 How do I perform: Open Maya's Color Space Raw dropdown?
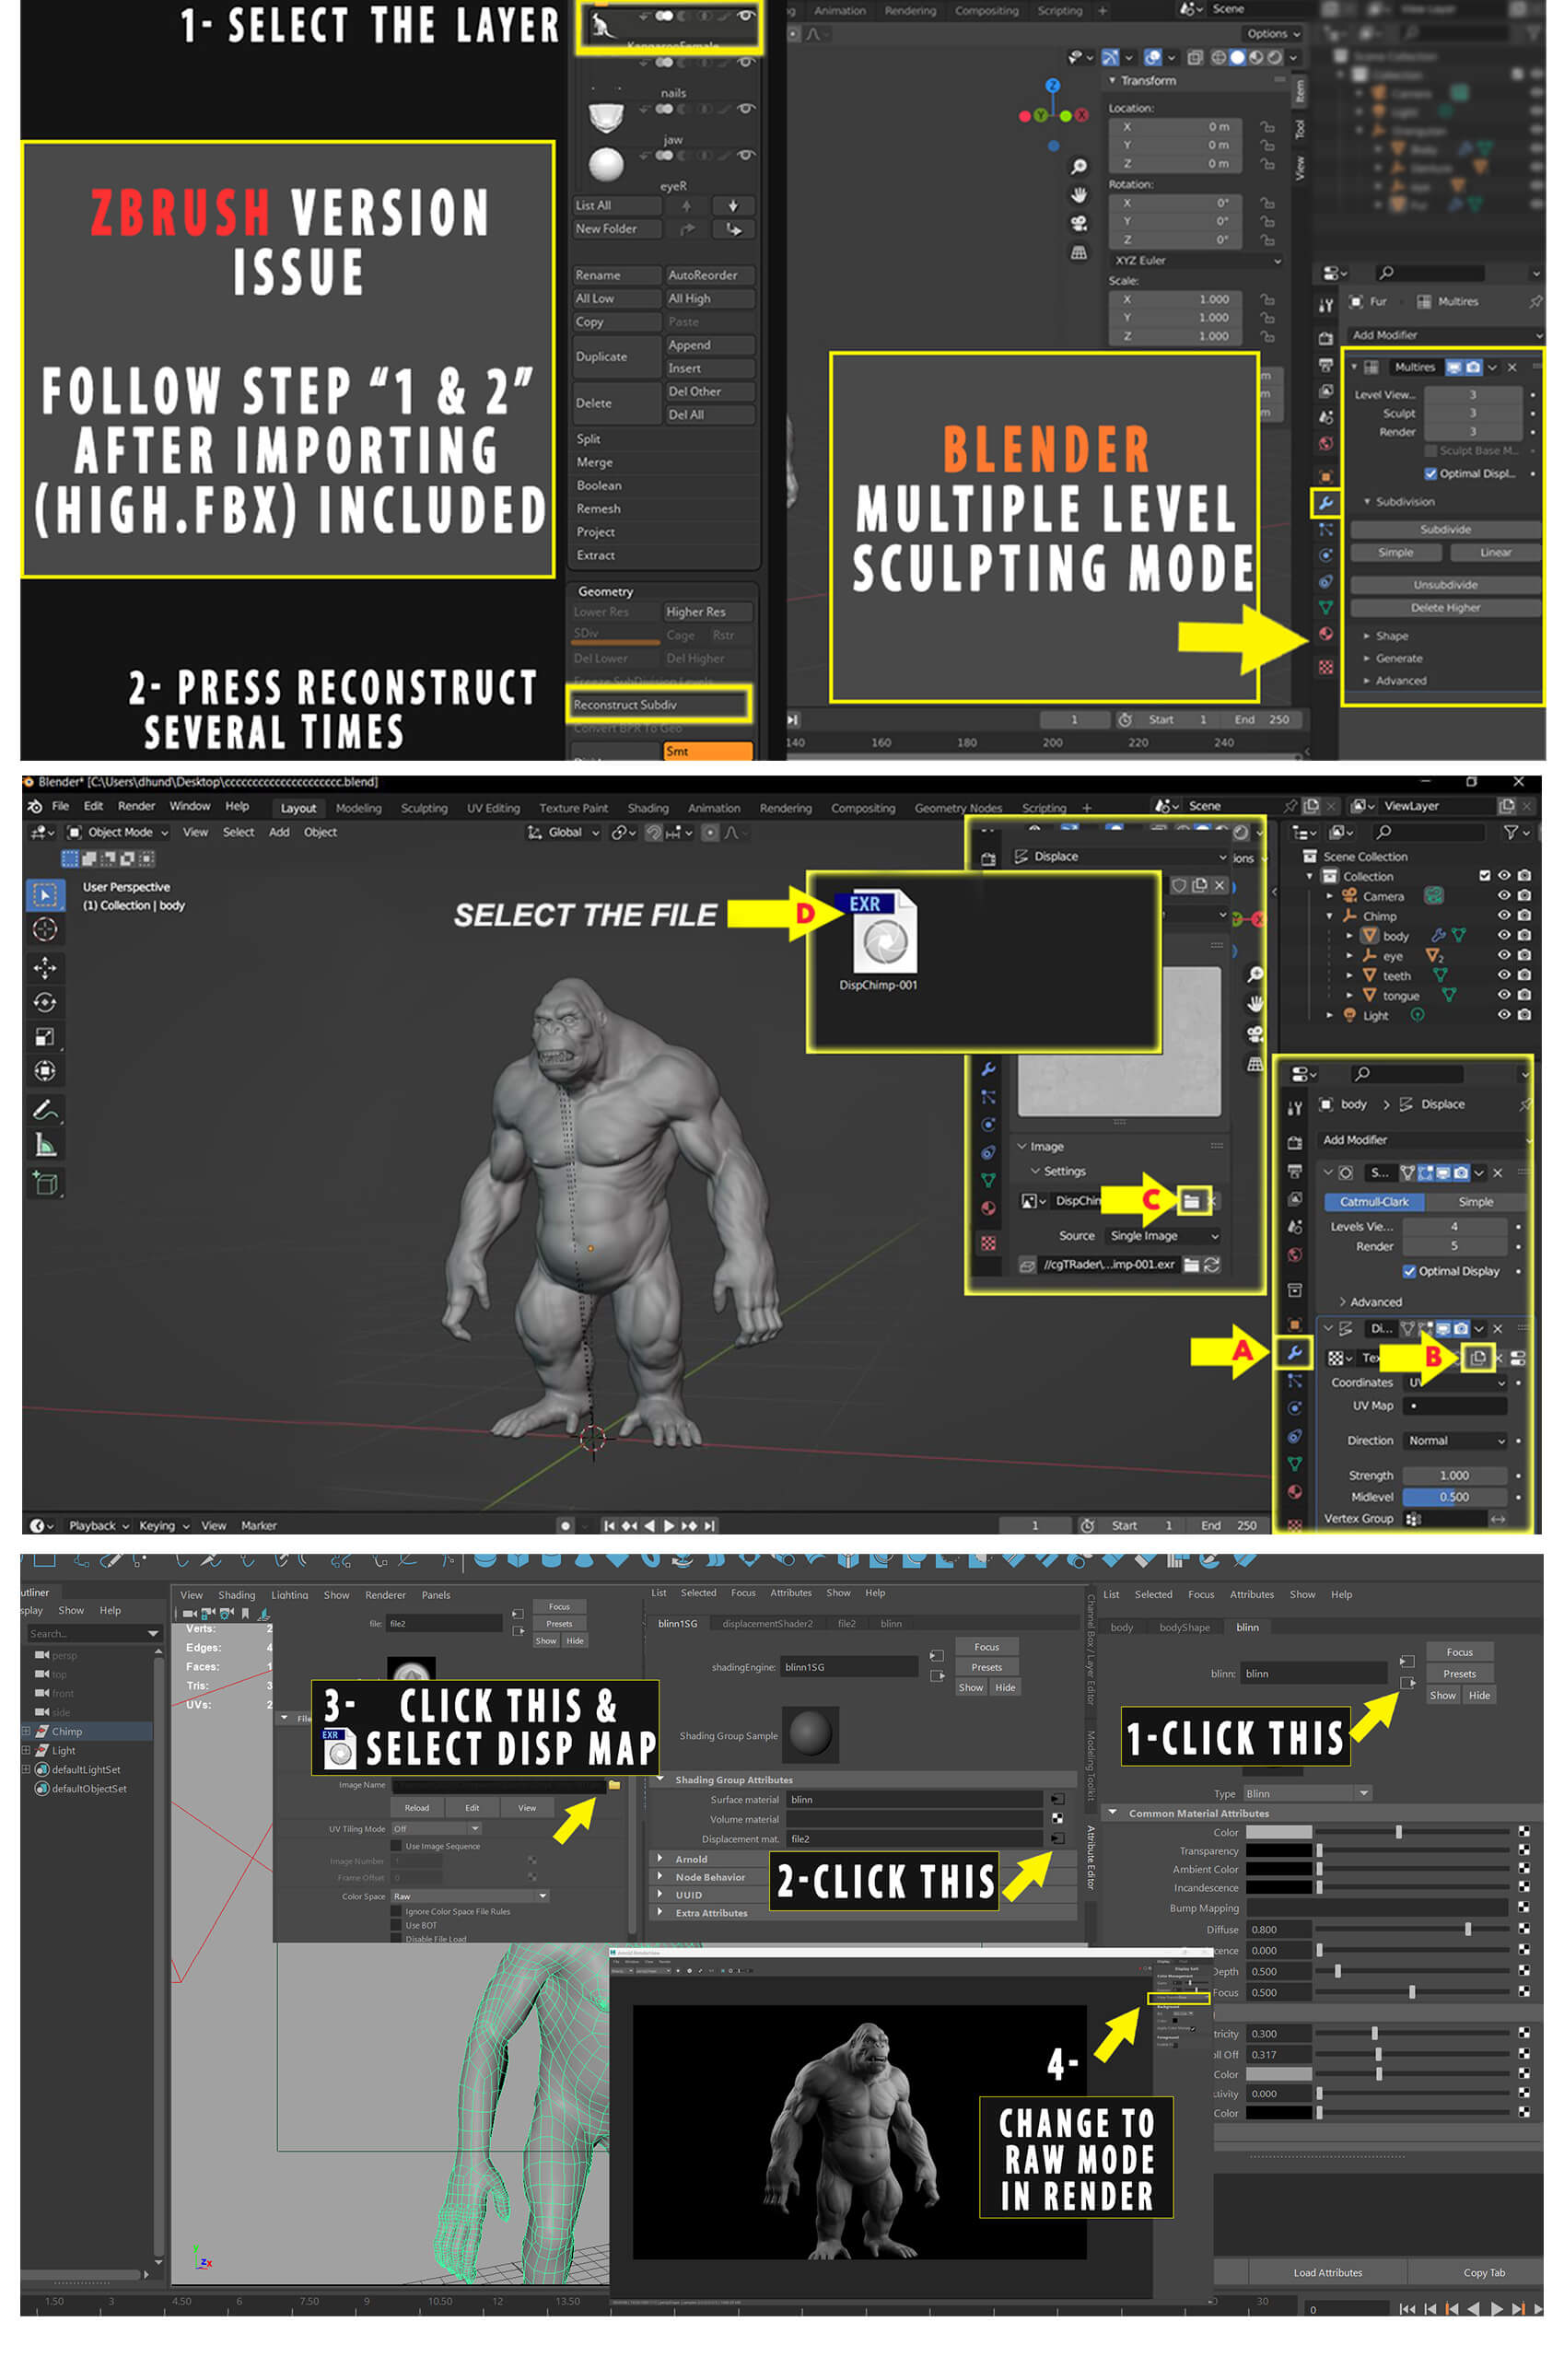click(x=469, y=1896)
